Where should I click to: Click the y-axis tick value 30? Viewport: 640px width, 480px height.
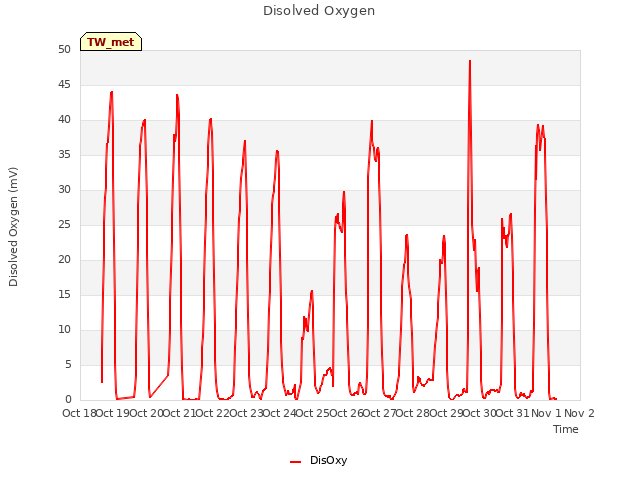click(64, 189)
